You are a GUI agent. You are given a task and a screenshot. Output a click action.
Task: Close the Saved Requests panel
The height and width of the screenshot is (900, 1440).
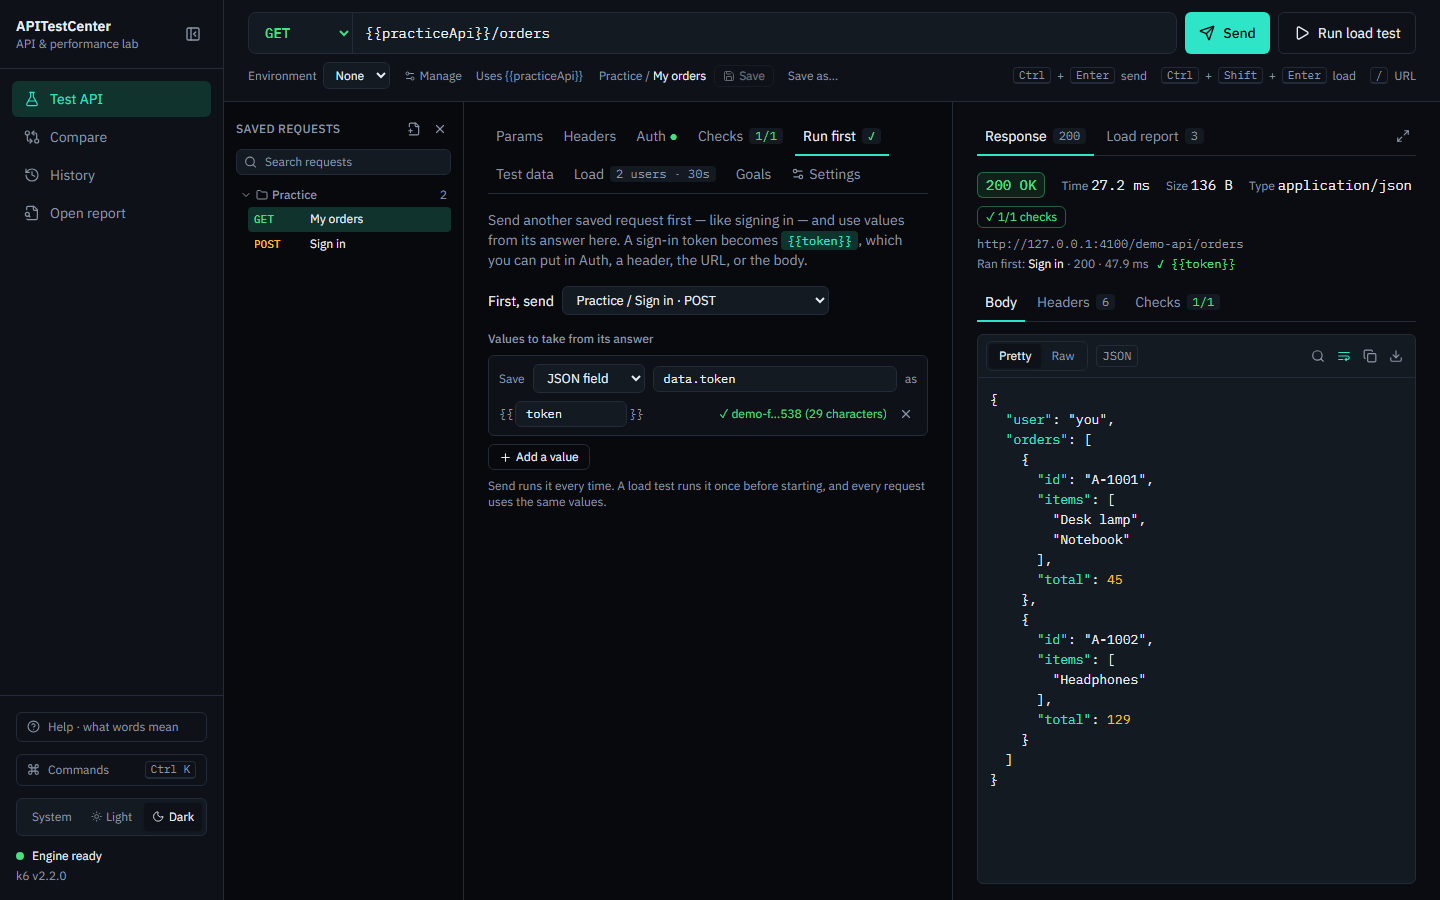440,129
